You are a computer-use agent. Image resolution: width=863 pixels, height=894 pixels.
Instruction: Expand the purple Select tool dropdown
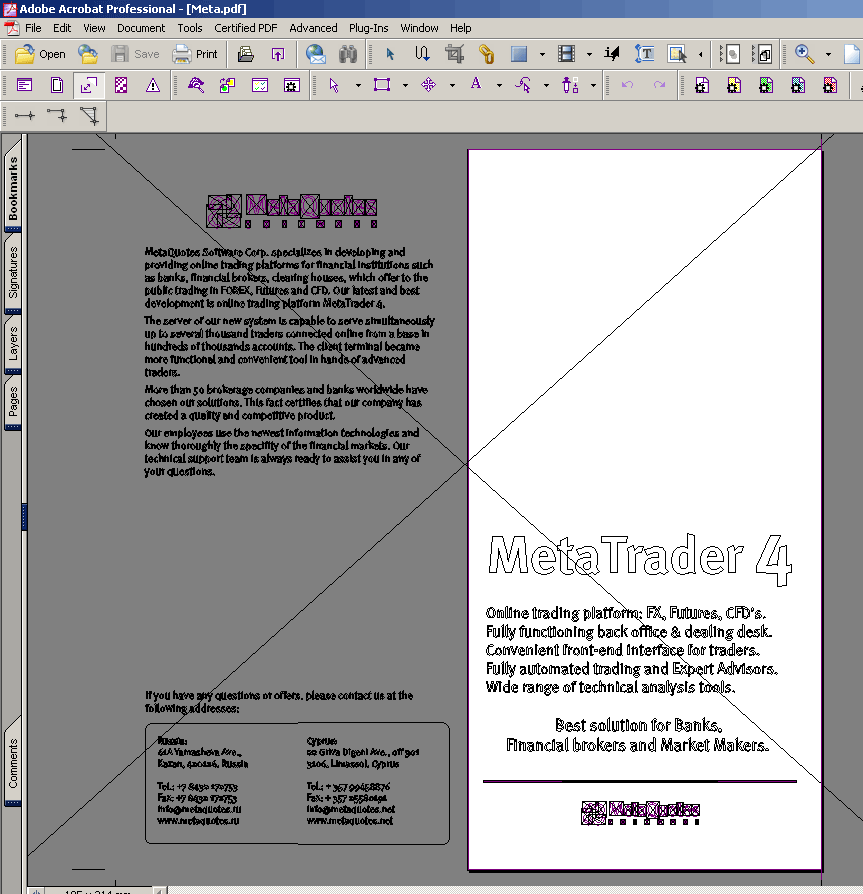point(358,86)
